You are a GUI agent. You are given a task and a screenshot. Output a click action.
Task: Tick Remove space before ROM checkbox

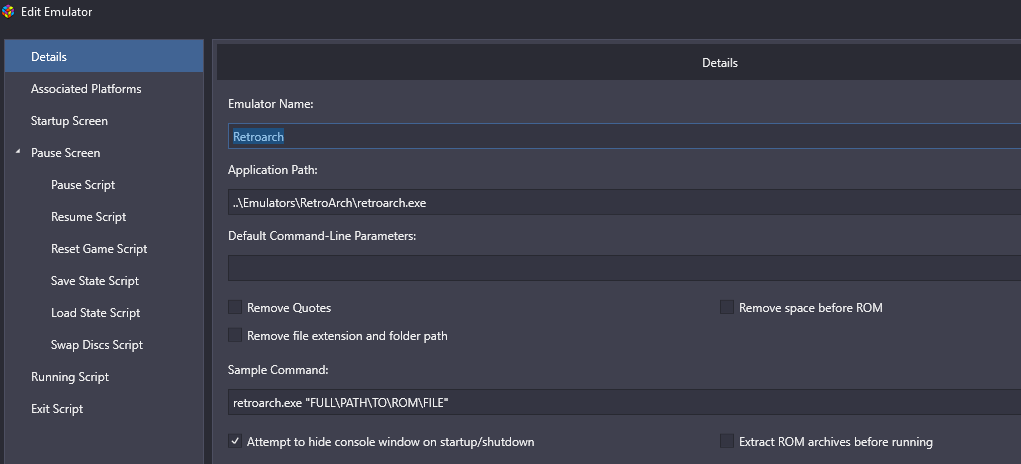pyautogui.click(x=727, y=307)
